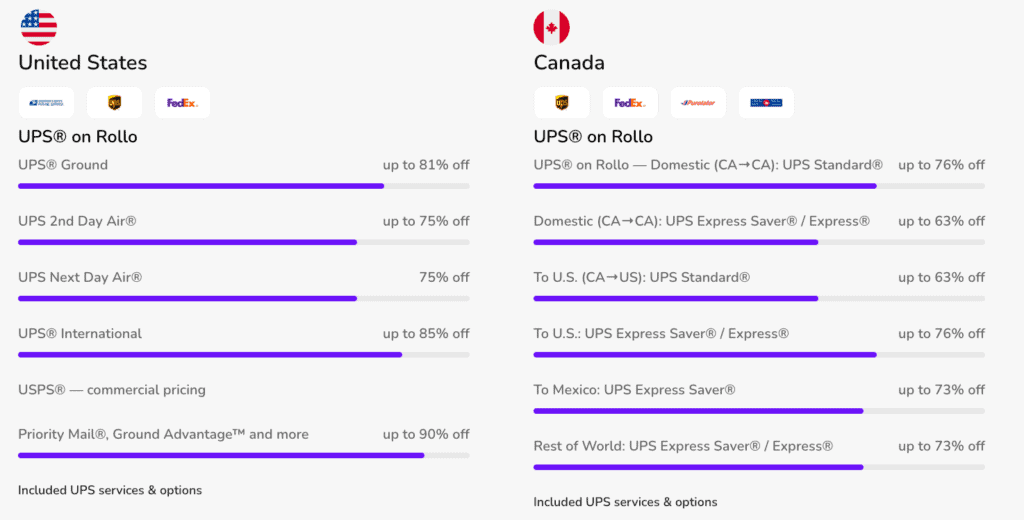Screen dimensions: 1024x520
Task: Click the USPS commercial pricing text
Action: (112, 390)
